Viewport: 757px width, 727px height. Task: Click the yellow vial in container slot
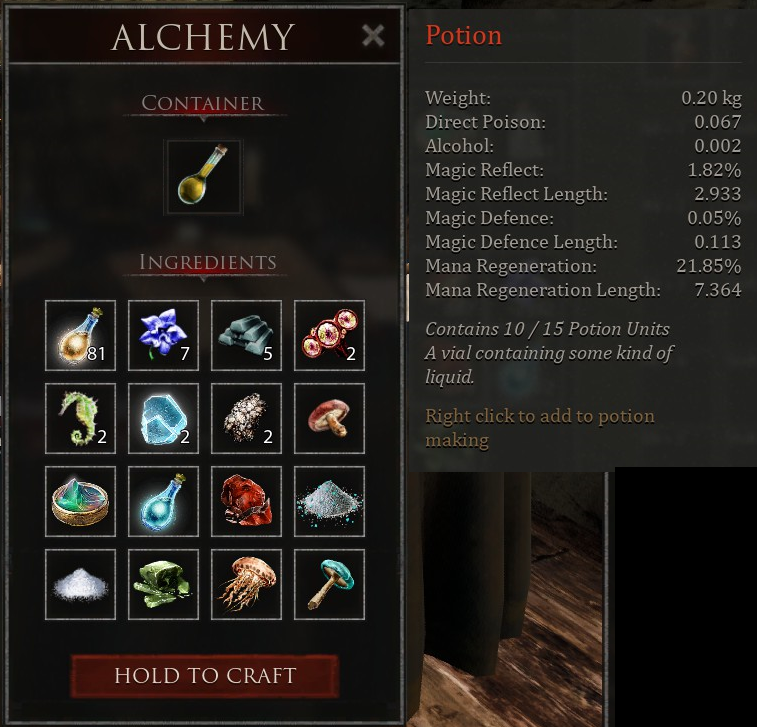203,177
